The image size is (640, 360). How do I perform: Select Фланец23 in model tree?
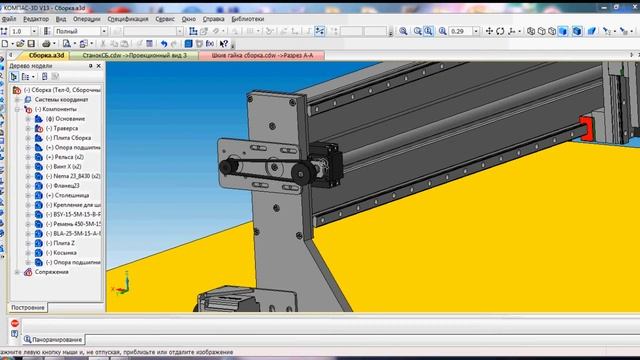[62, 186]
